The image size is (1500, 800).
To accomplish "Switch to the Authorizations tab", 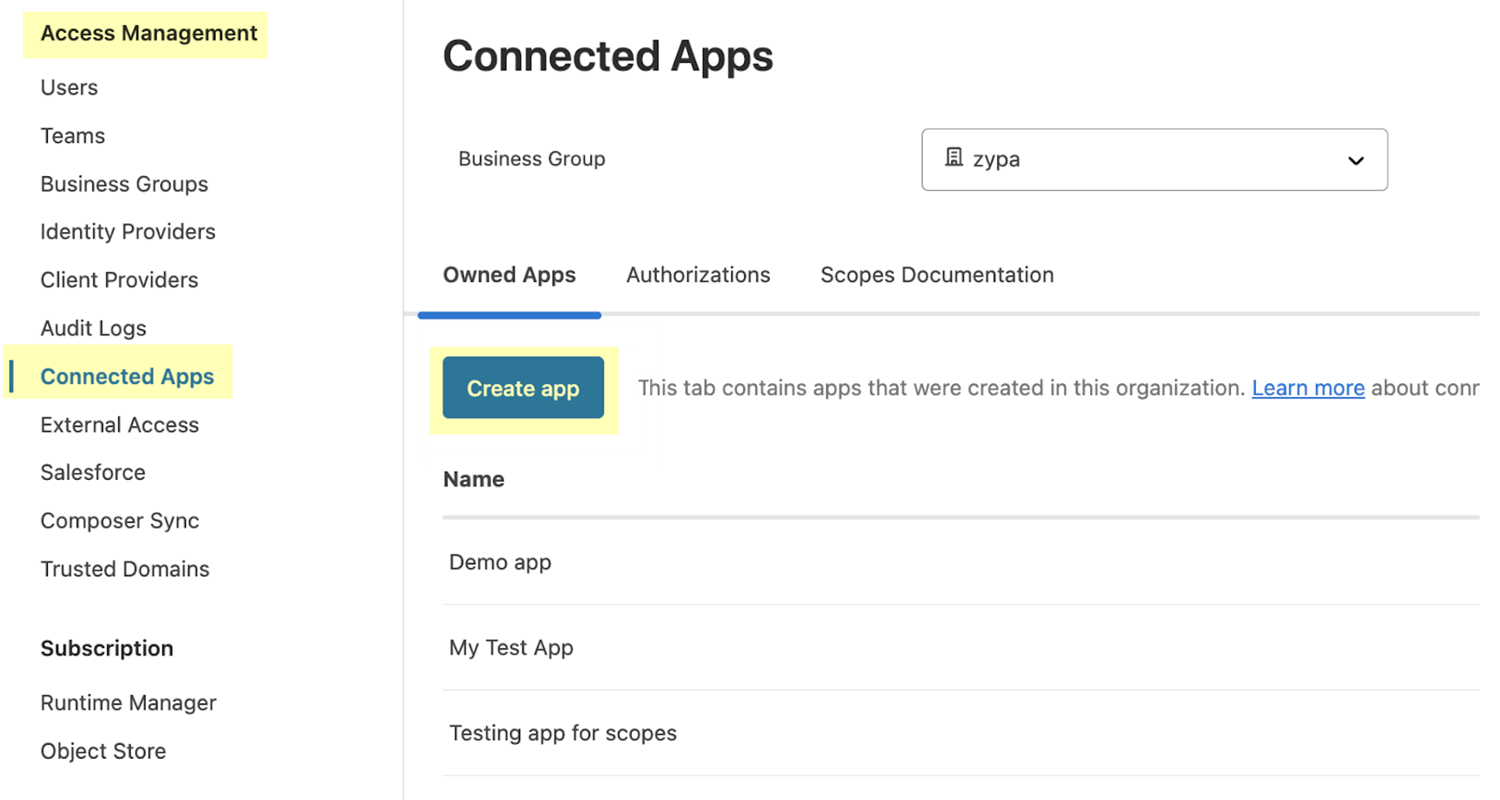I will coord(698,275).
